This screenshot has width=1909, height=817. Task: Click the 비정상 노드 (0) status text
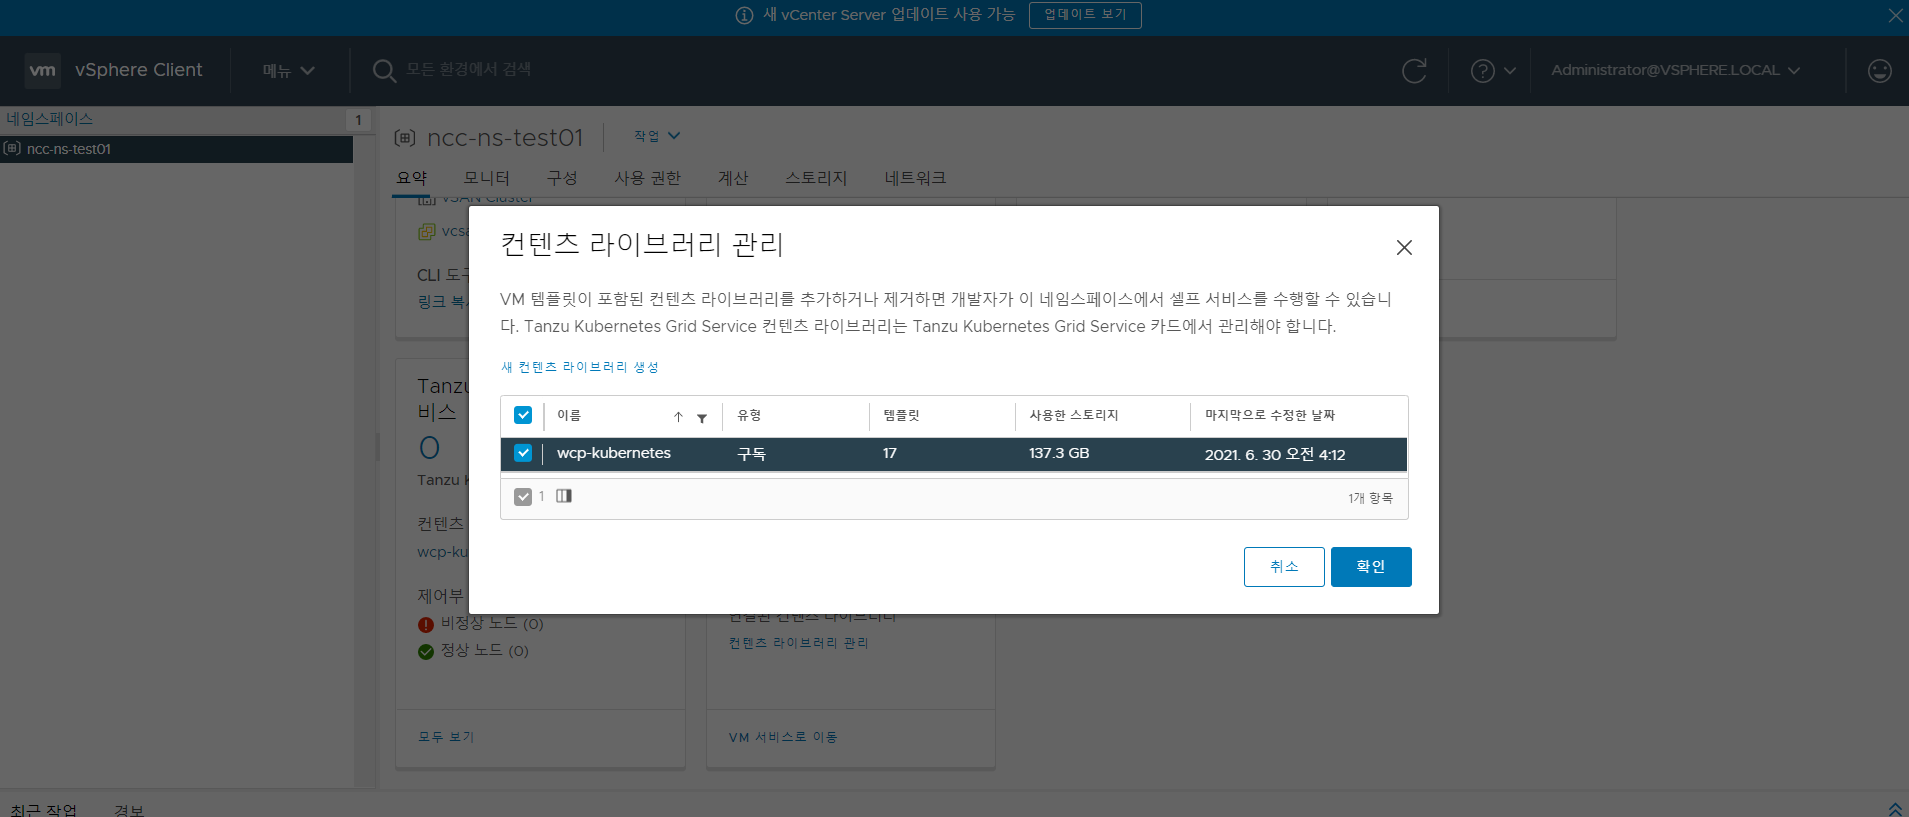492,623
